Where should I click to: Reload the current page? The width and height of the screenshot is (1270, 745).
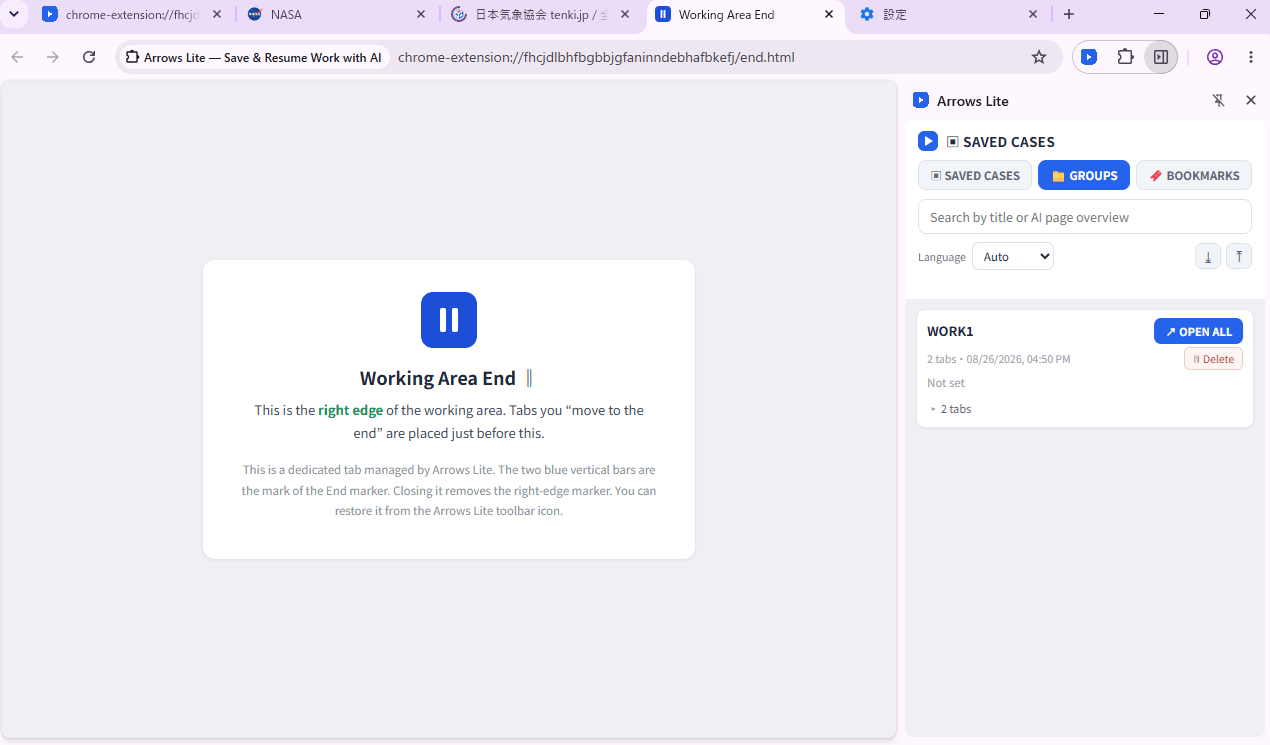89,57
